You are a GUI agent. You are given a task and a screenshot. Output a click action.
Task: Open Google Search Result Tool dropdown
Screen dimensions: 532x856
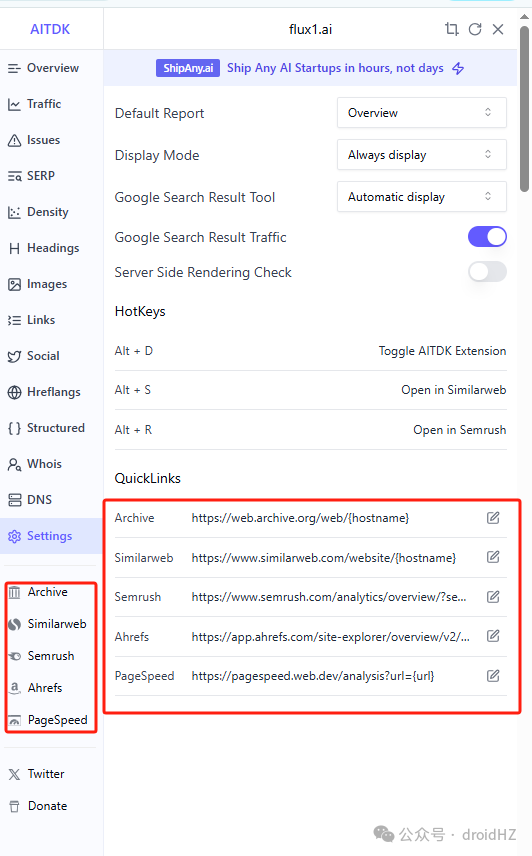point(422,197)
